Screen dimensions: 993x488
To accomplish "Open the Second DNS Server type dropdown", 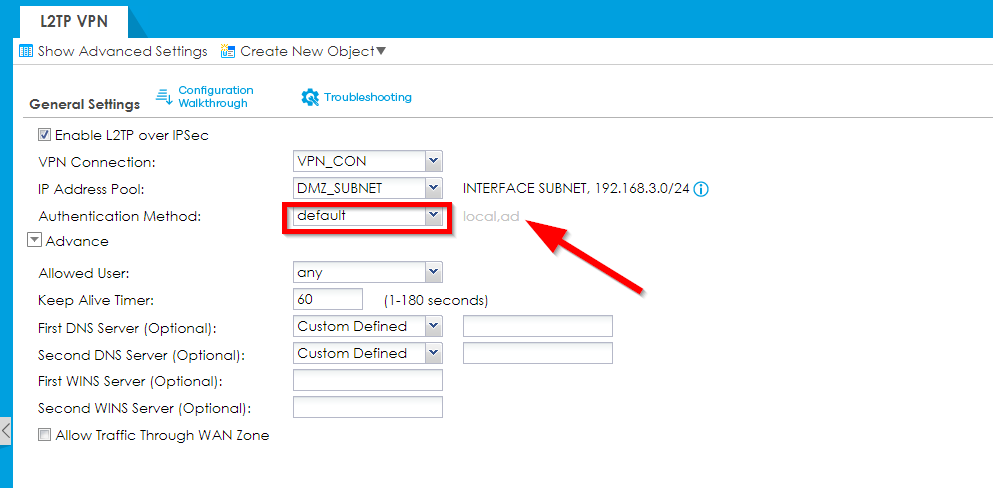I will coord(432,353).
